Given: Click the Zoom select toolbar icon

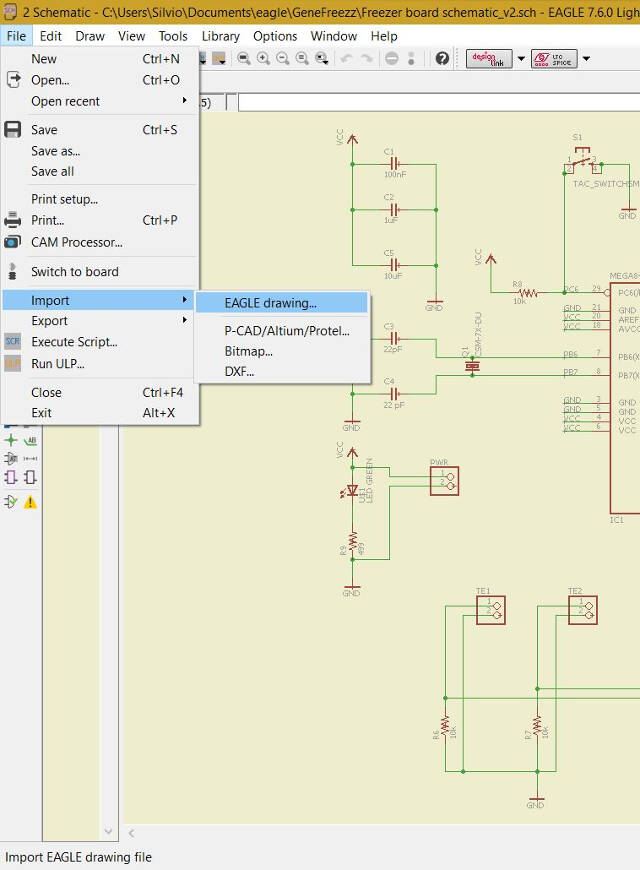Looking at the screenshot, I should point(322,58).
